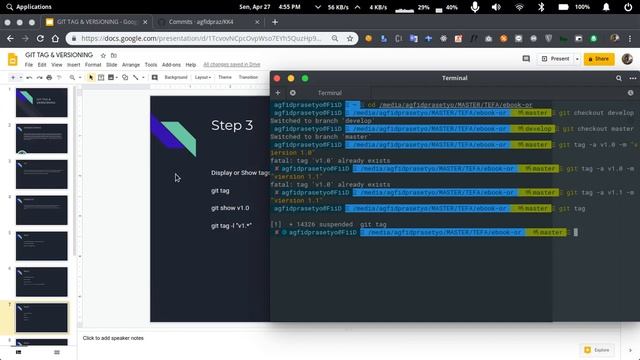The image size is (640, 360).
Task: Close the GIT TAG & VERSIONING browser tab
Action: (x=145, y=22)
